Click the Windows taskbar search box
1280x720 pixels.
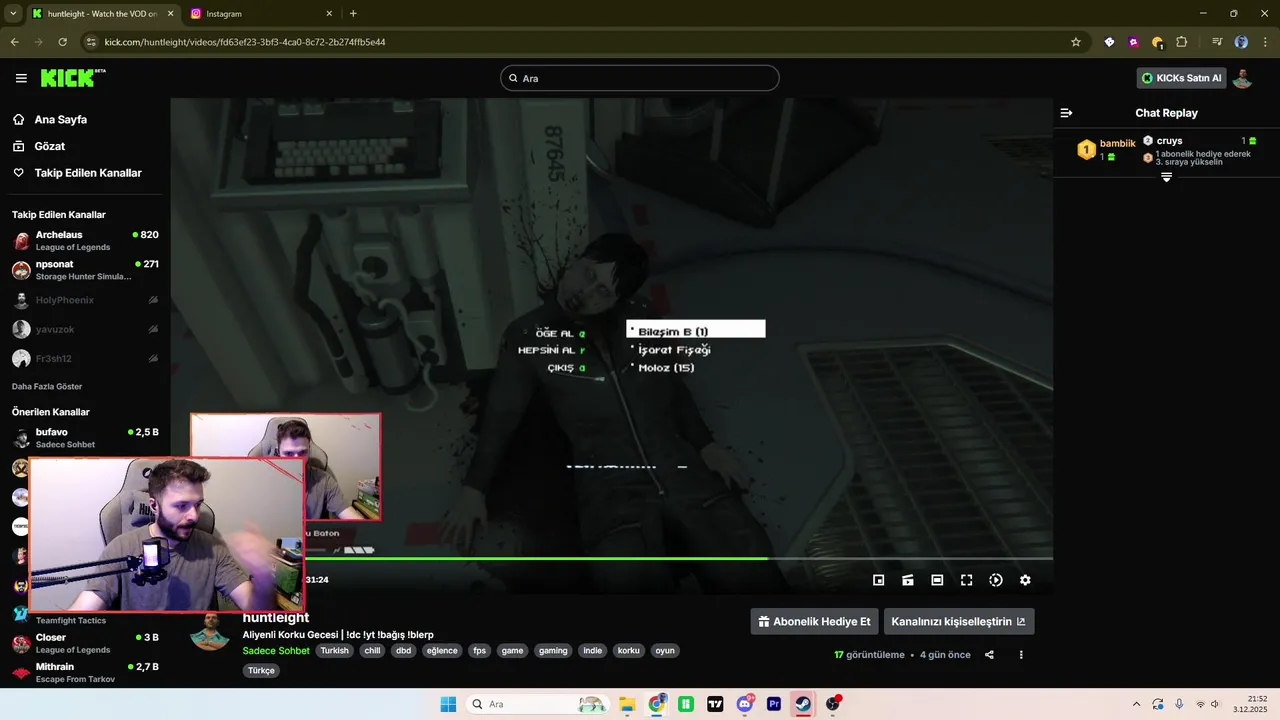[x=540, y=704]
